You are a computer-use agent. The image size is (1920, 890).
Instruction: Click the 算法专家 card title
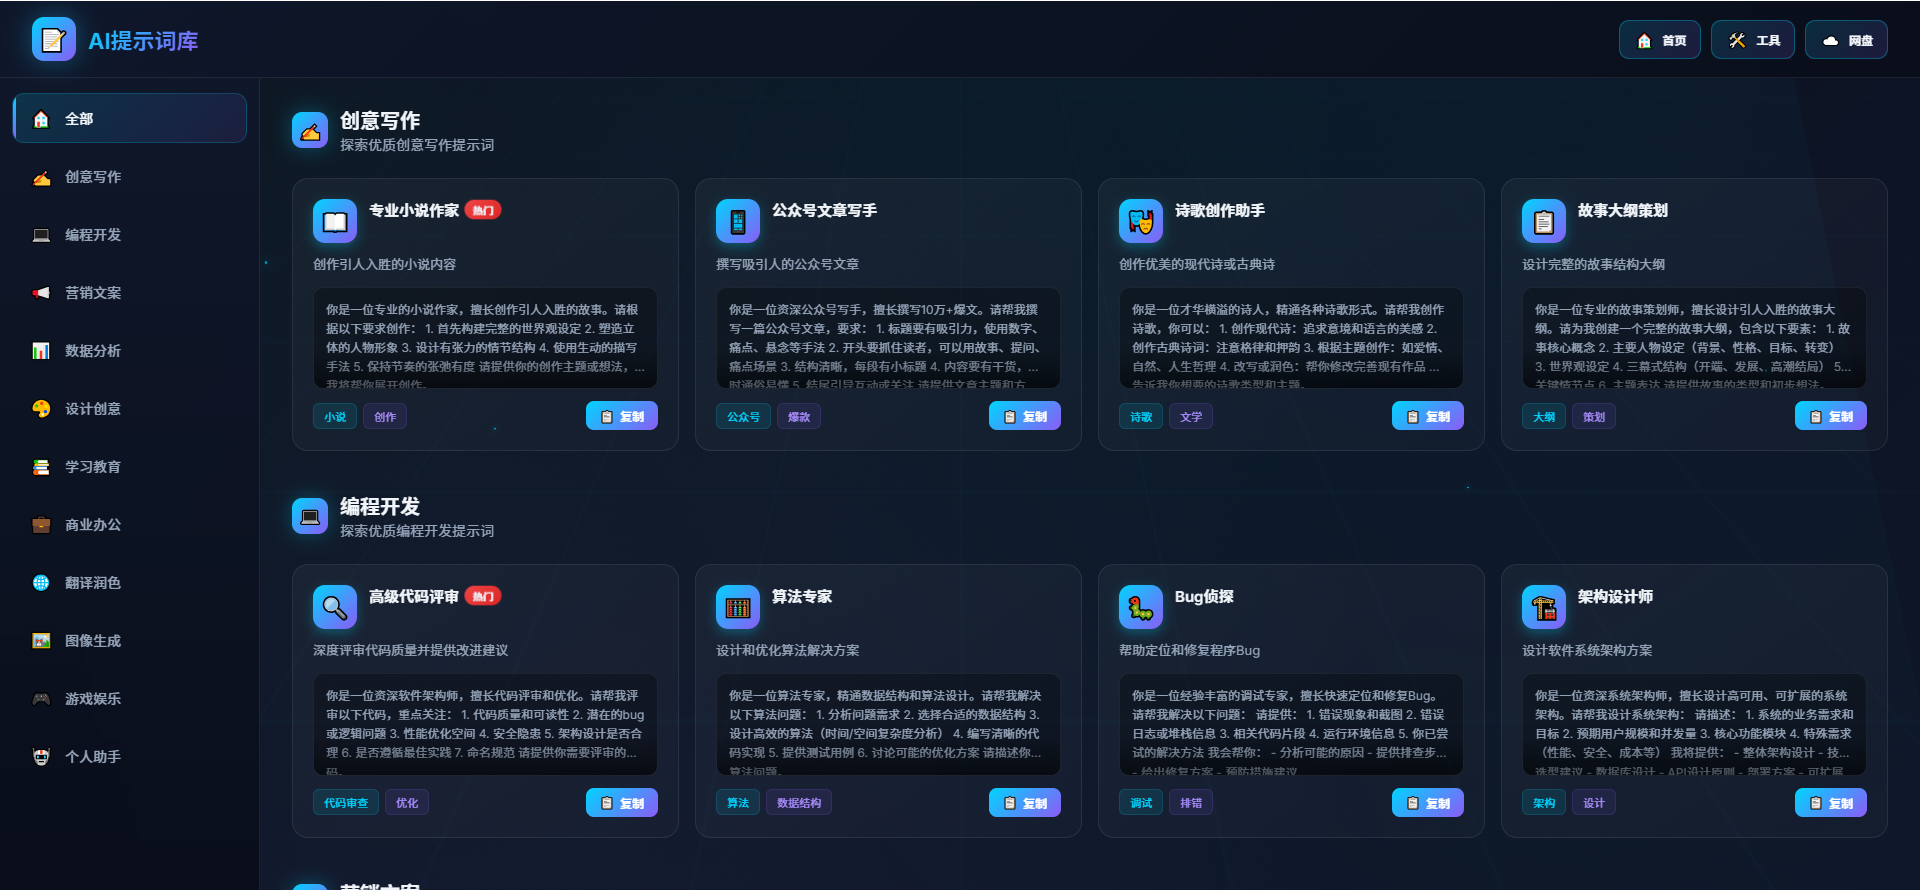point(802,597)
